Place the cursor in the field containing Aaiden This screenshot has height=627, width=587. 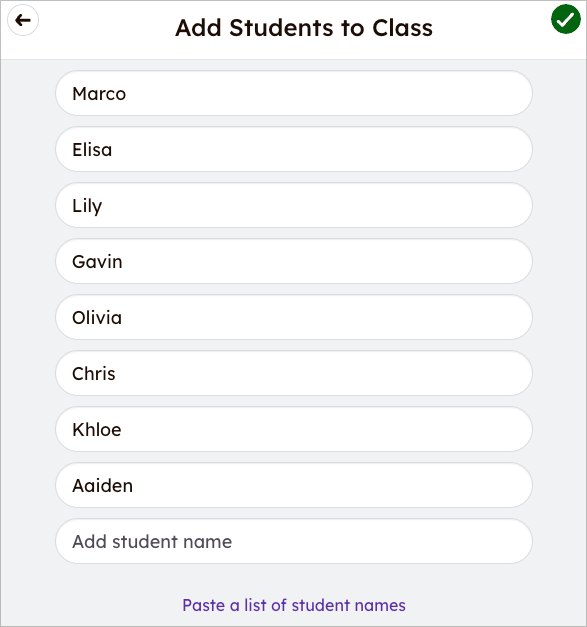coord(294,485)
